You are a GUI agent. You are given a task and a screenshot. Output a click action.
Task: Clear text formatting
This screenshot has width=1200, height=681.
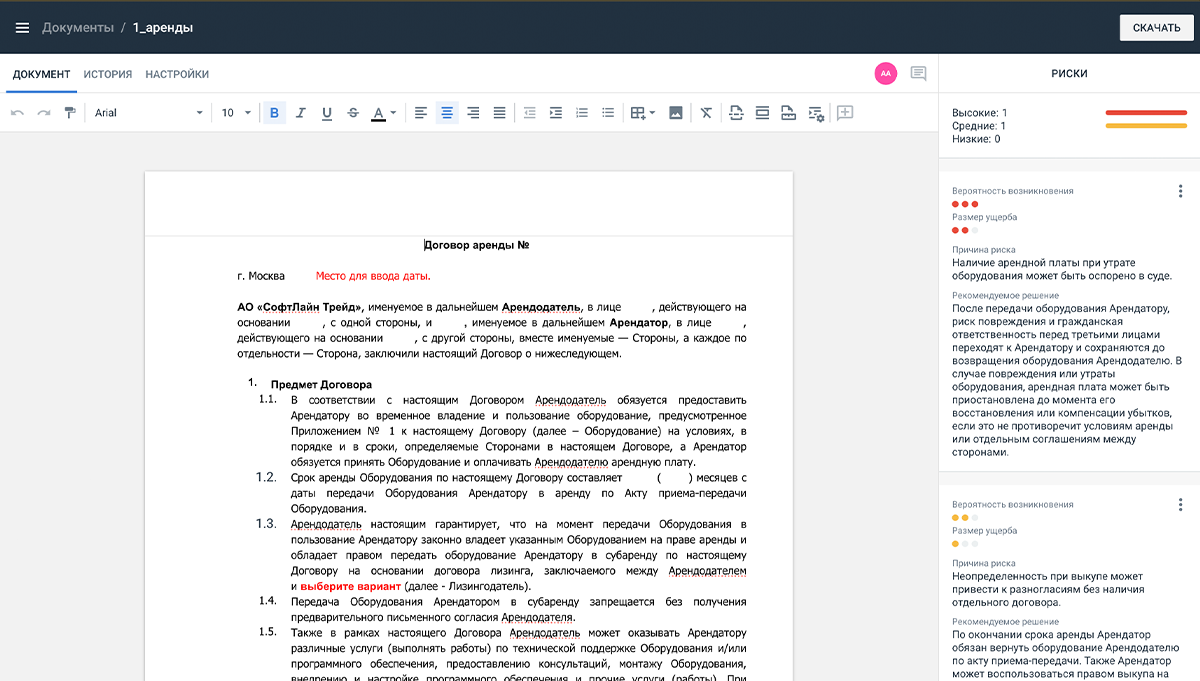[x=706, y=113]
